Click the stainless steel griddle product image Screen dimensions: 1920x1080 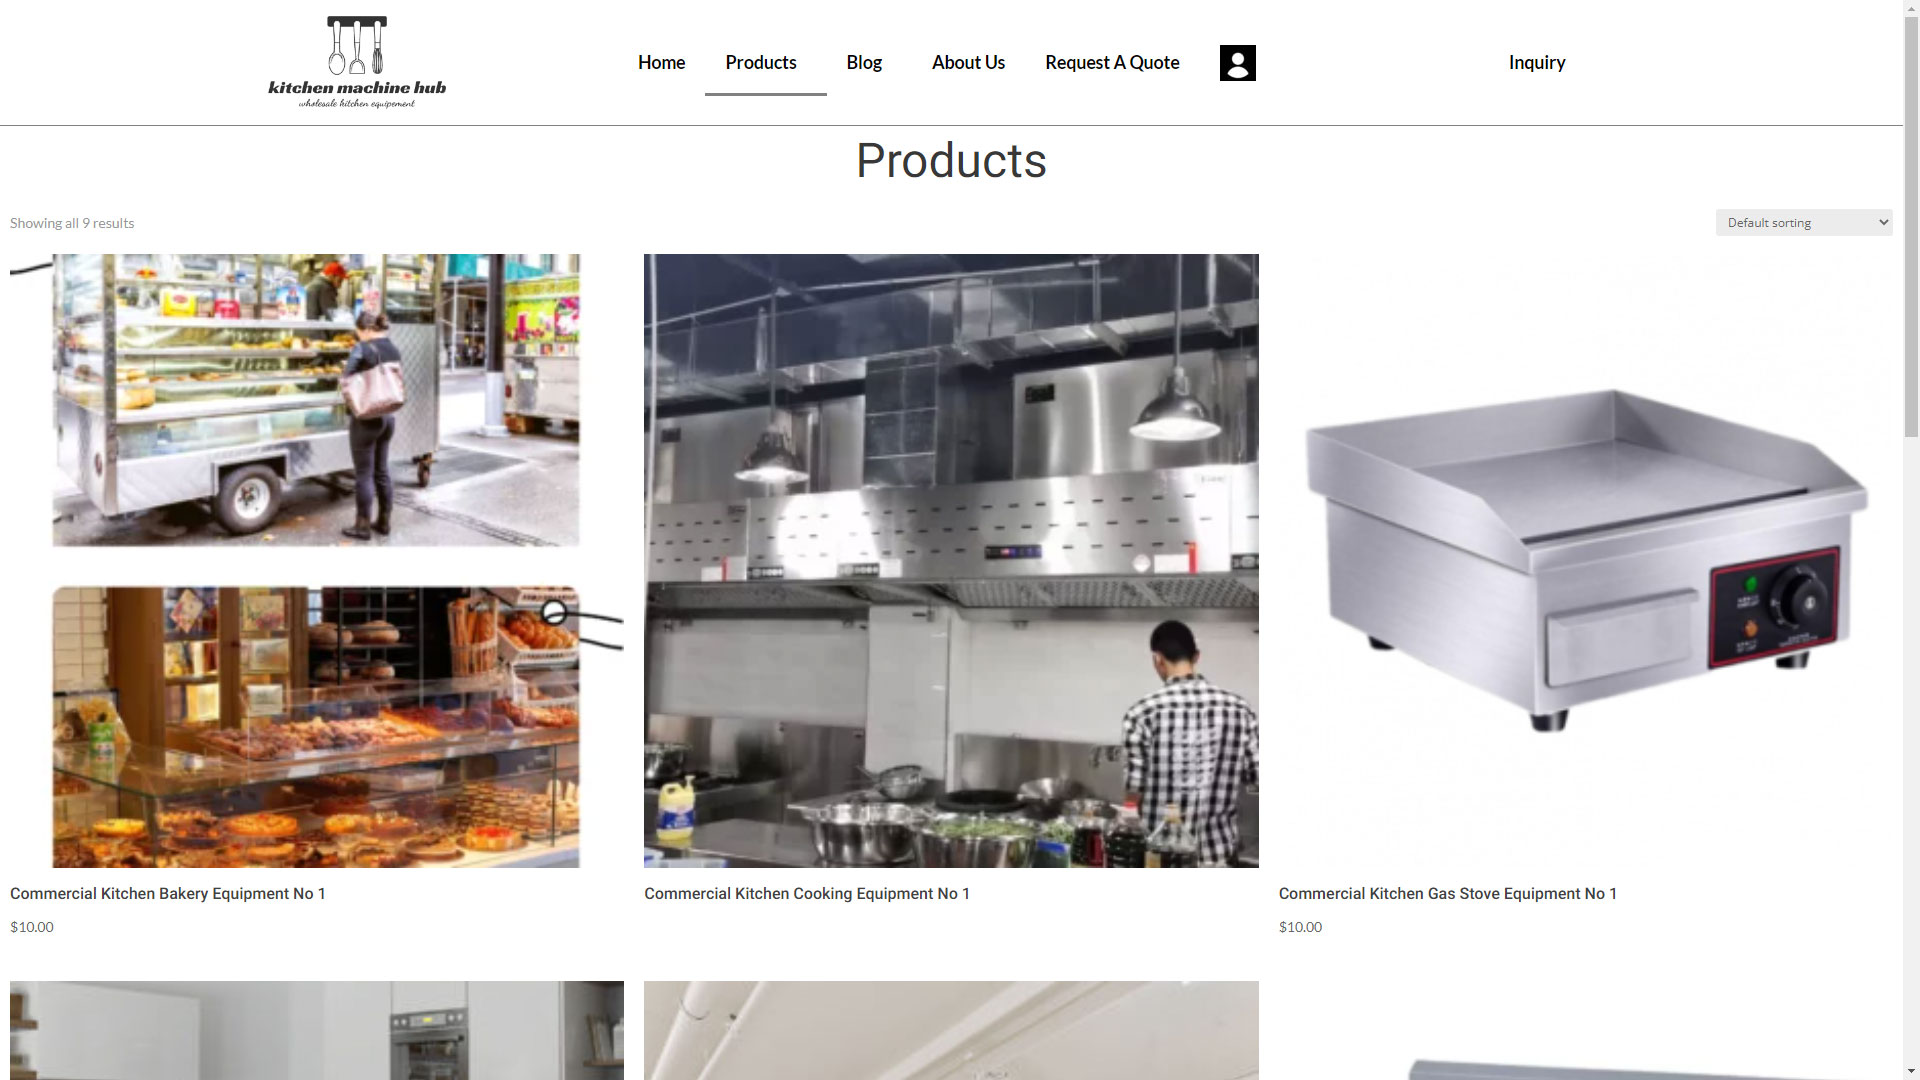pyautogui.click(x=1585, y=561)
